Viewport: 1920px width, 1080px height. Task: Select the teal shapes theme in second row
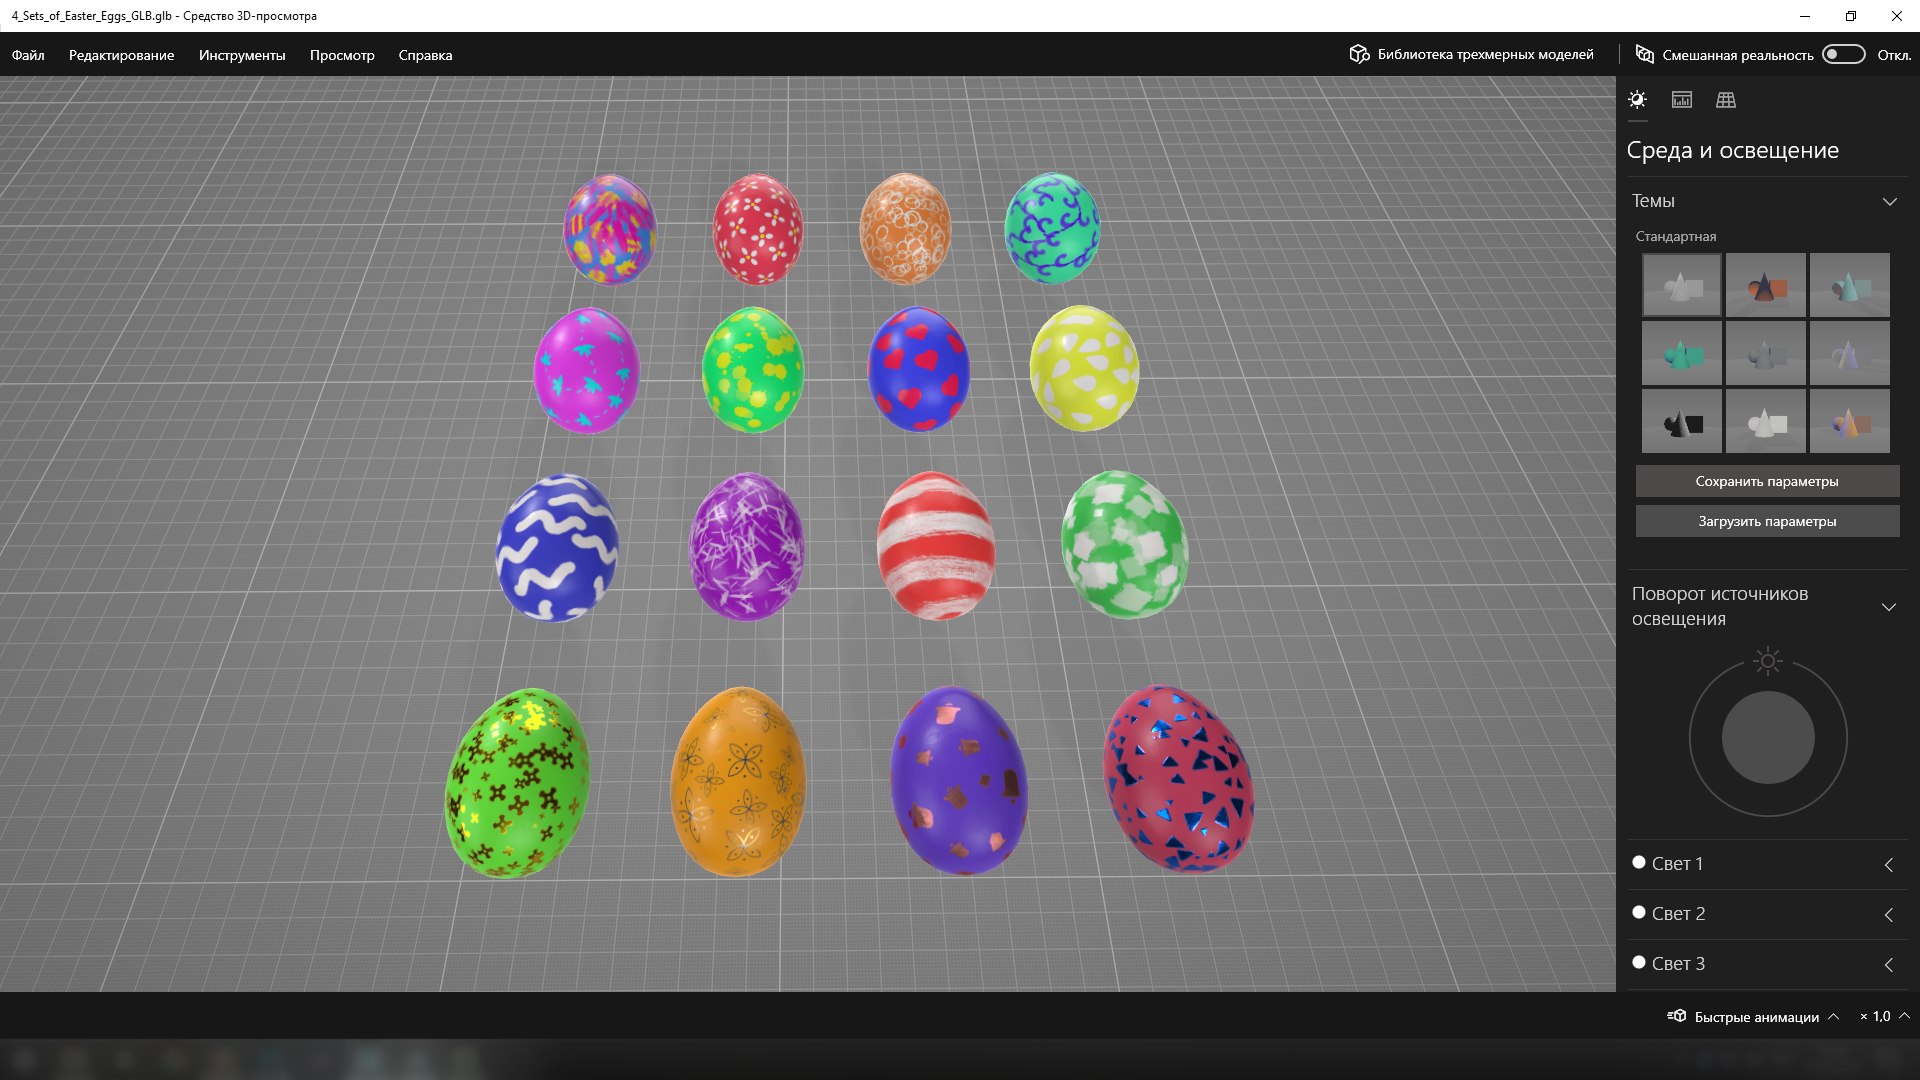click(1682, 353)
